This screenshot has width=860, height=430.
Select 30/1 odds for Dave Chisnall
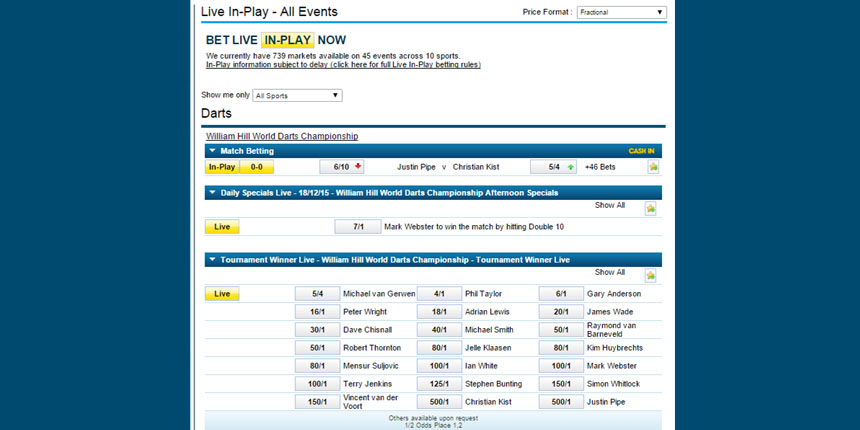tap(318, 330)
